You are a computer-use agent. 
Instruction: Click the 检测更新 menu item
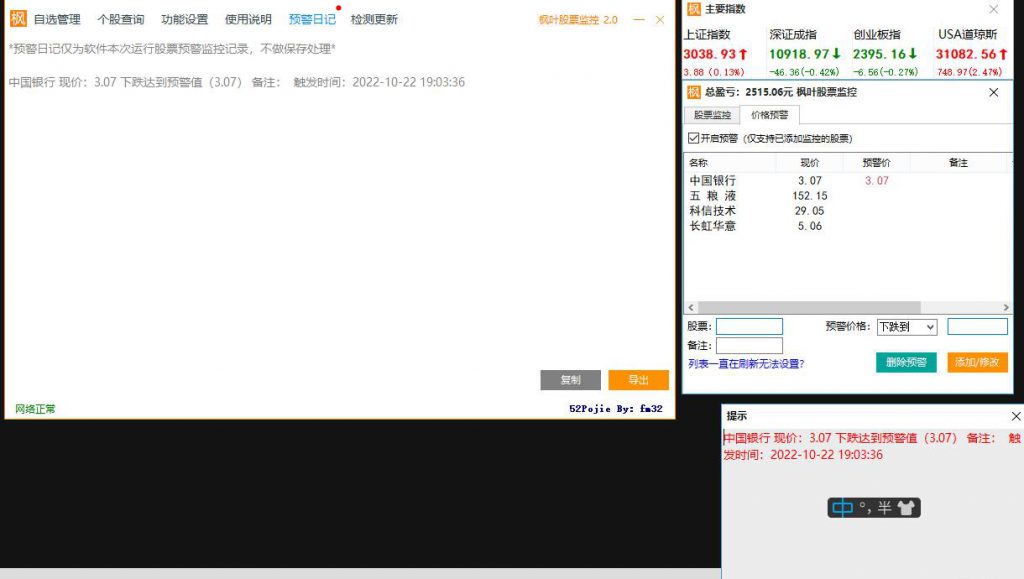click(374, 19)
